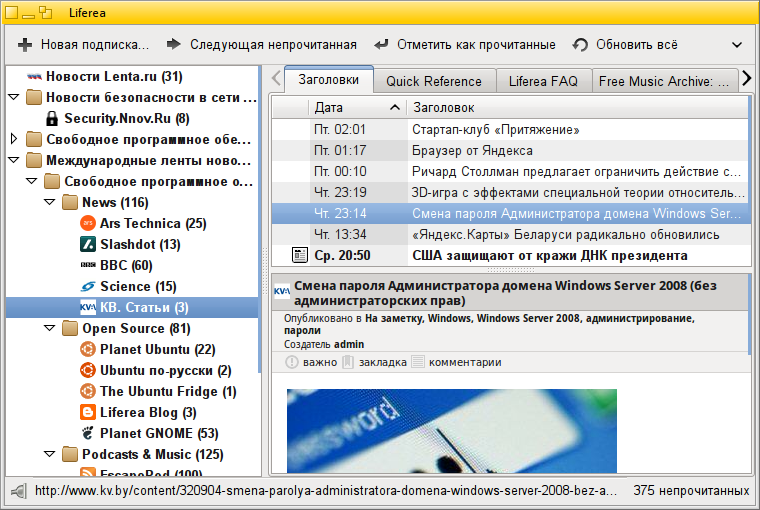Click the refresh-all circular arrow icon
The image size is (760, 510).
pos(580,45)
